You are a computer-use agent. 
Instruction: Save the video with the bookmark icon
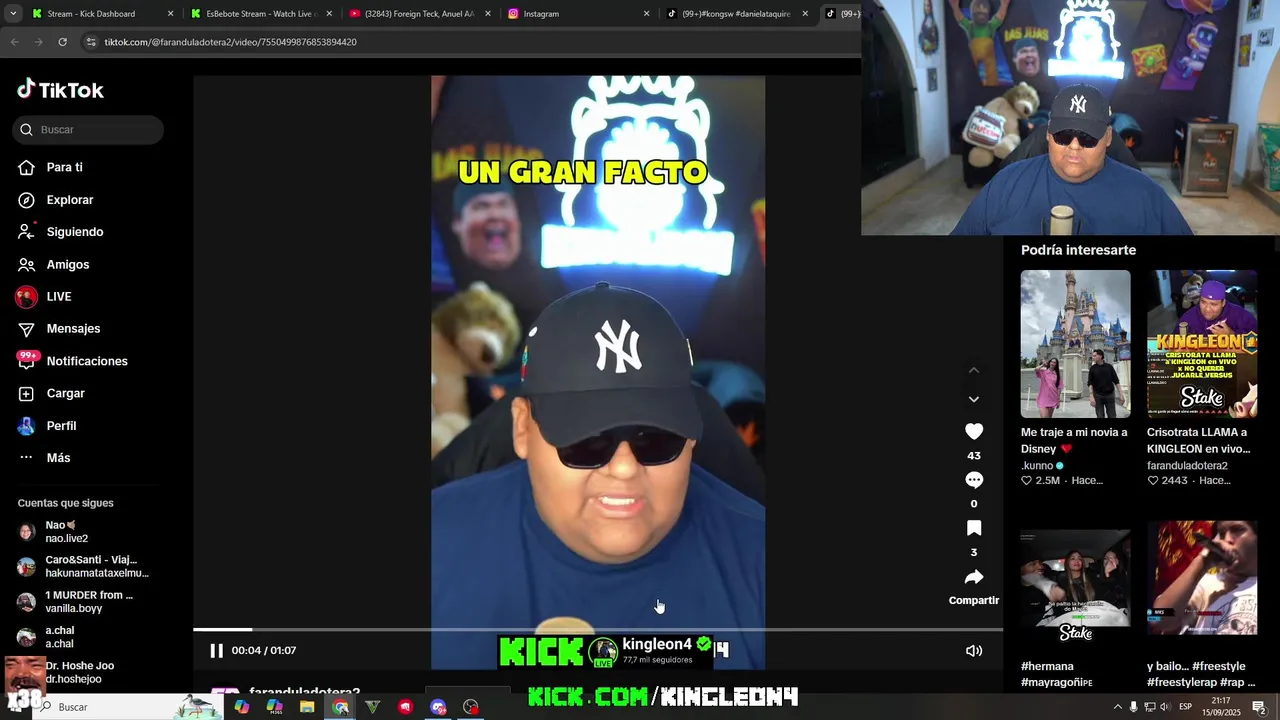[x=974, y=528]
